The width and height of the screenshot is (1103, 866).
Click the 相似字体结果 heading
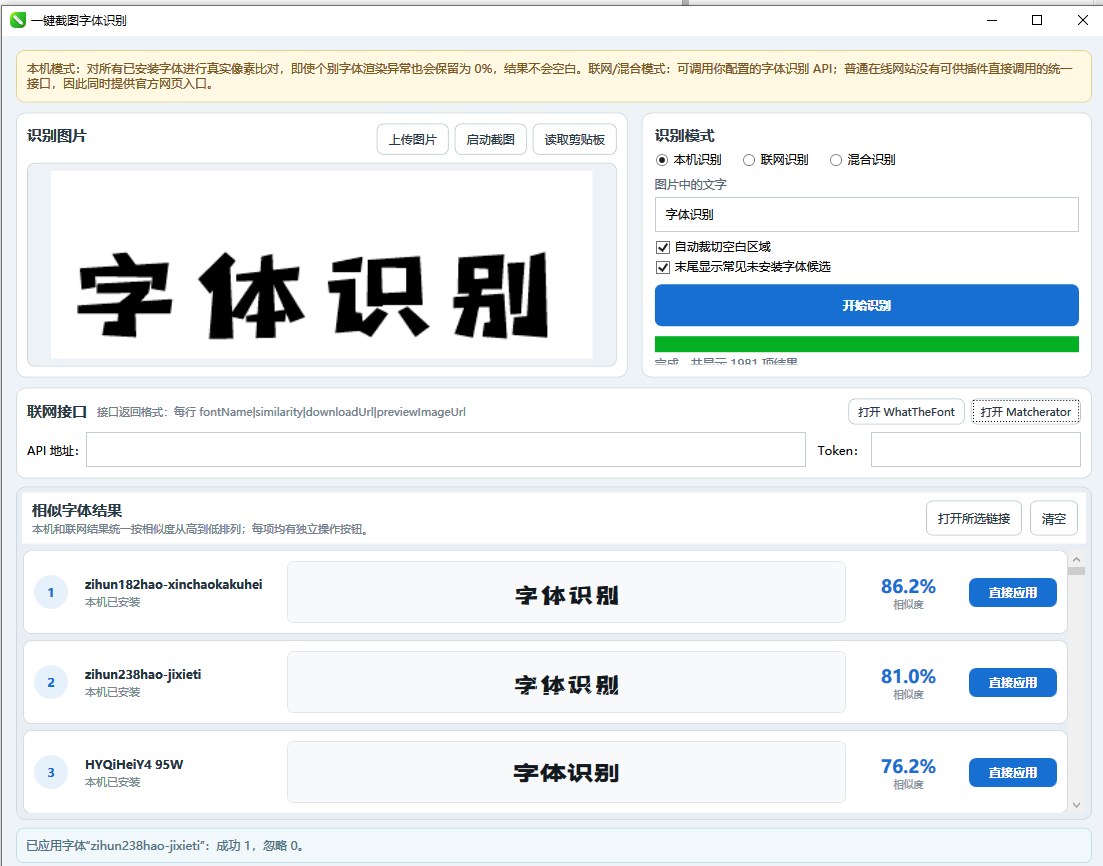pyautogui.click(x=77, y=511)
